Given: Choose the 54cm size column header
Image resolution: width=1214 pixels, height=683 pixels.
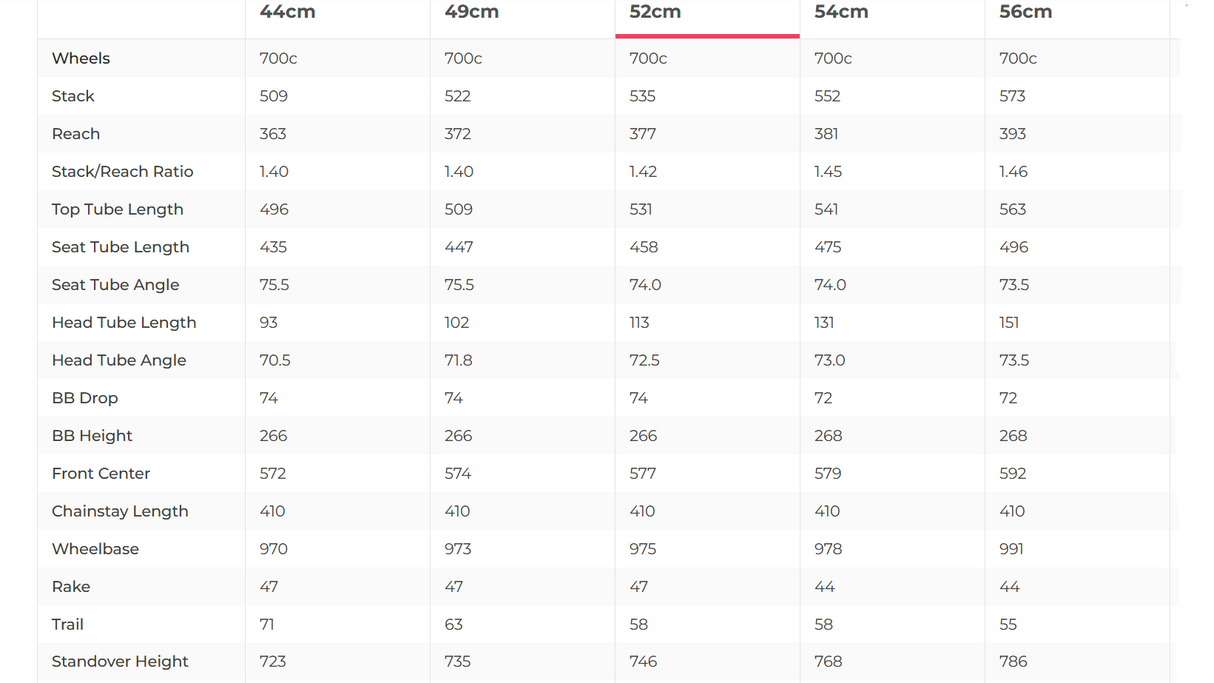Looking at the screenshot, I should 841,12.
